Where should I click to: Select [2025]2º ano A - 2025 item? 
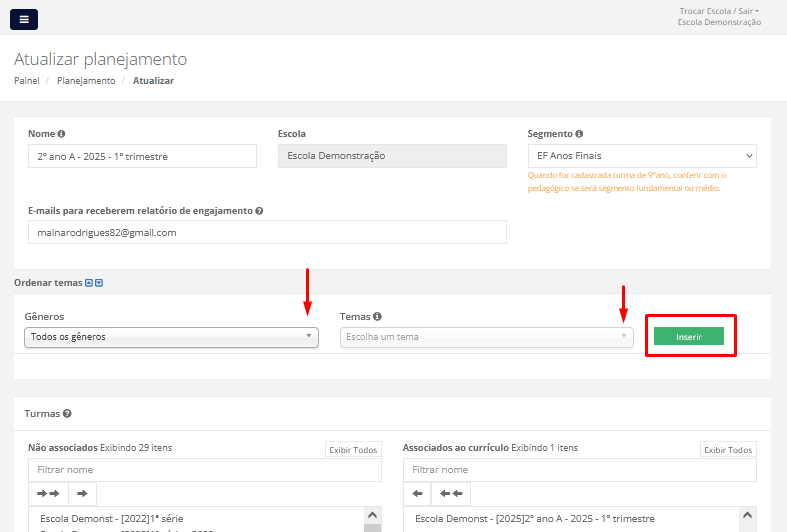tap(535, 518)
